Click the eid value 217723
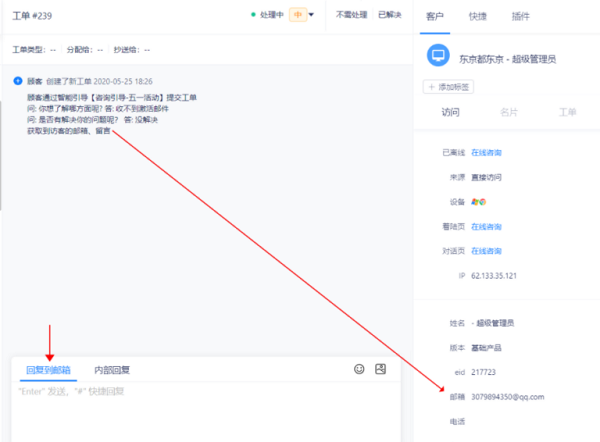 pos(483,372)
